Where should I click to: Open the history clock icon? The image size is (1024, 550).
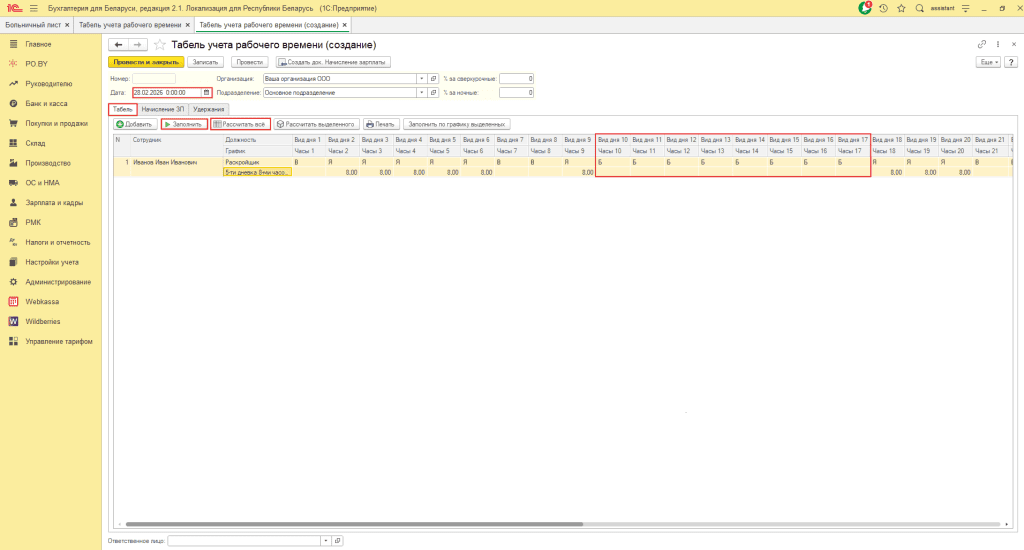pyautogui.click(x=883, y=8)
